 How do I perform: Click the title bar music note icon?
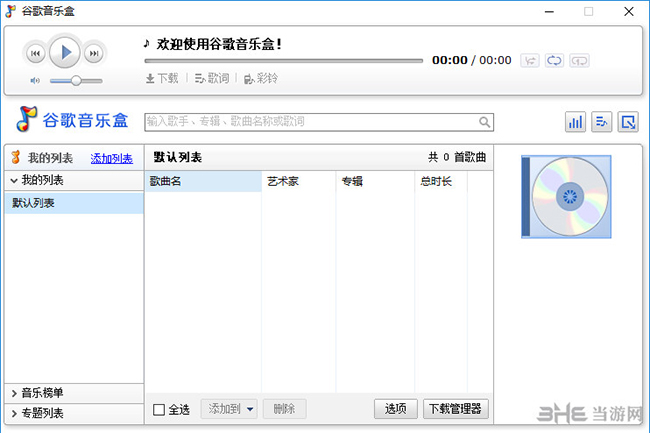(10, 11)
